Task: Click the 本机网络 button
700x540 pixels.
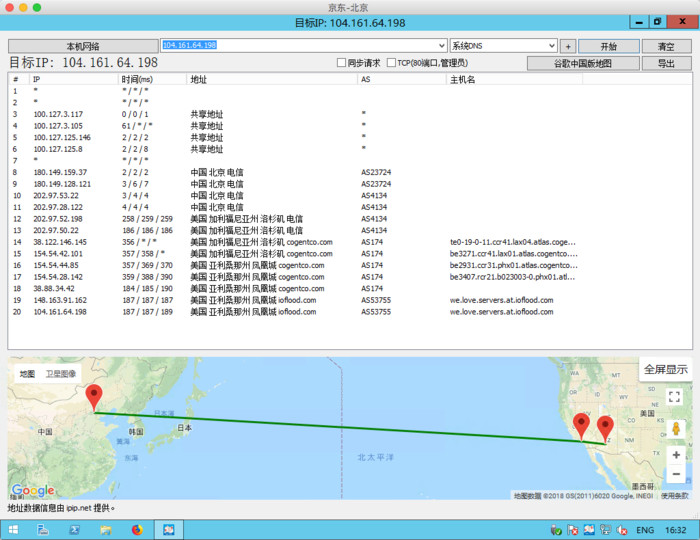Action: click(83, 46)
